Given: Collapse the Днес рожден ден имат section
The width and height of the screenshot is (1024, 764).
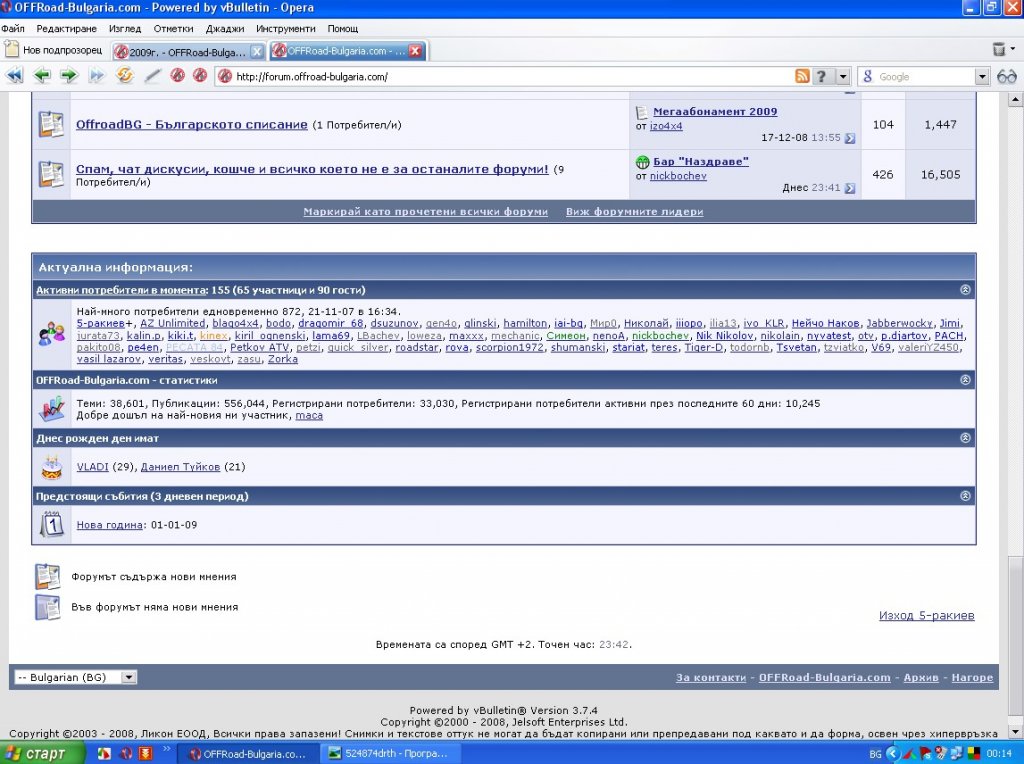Looking at the screenshot, I should coord(965,438).
